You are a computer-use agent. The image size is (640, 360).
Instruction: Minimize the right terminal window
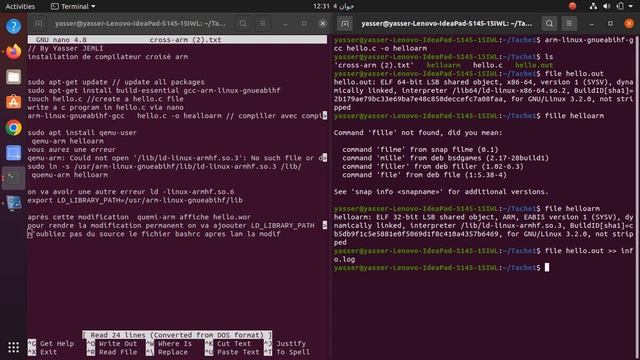pos(591,24)
